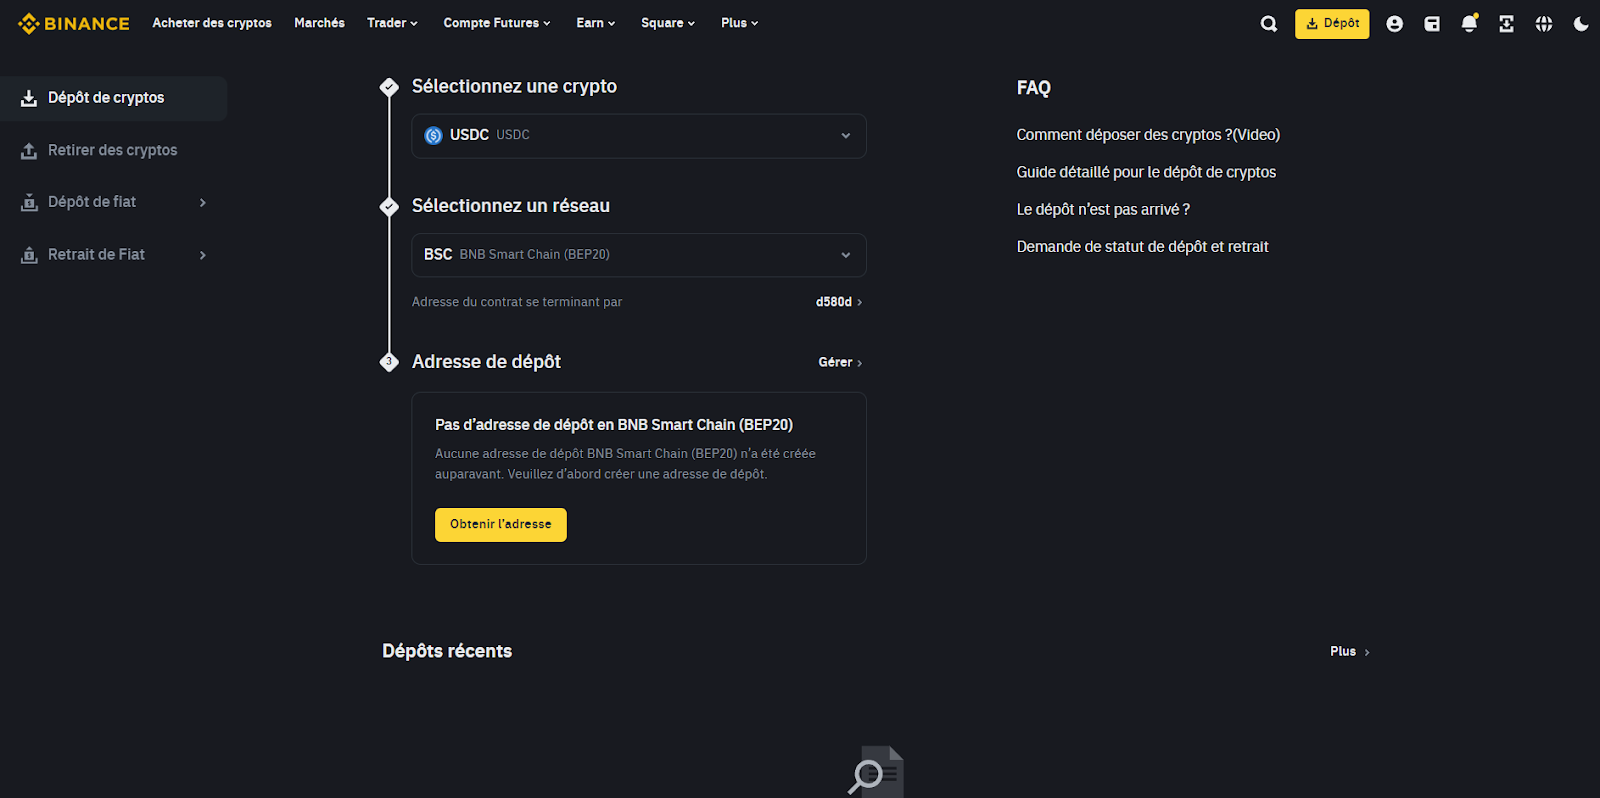Click the USDC coin icon

click(433, 136)
